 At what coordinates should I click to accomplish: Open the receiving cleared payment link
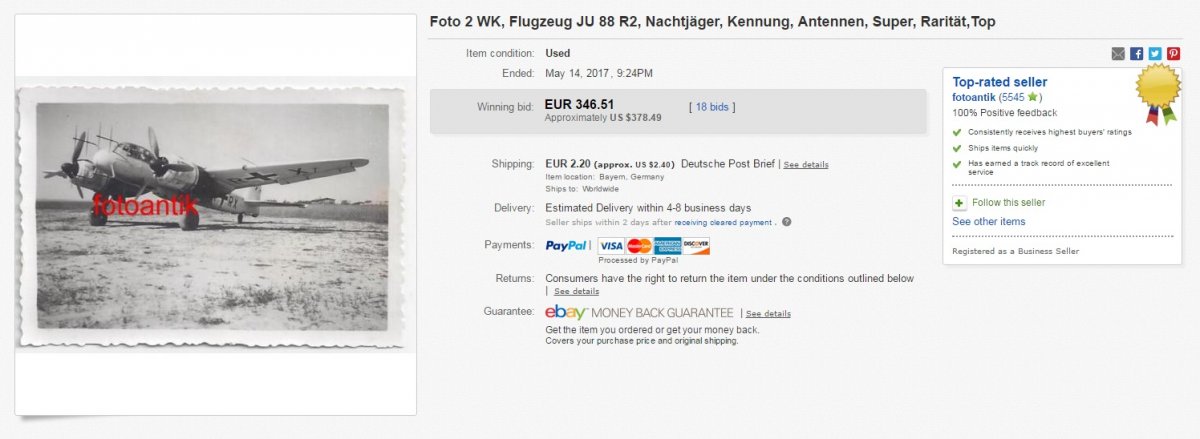(x=724, y=222)
